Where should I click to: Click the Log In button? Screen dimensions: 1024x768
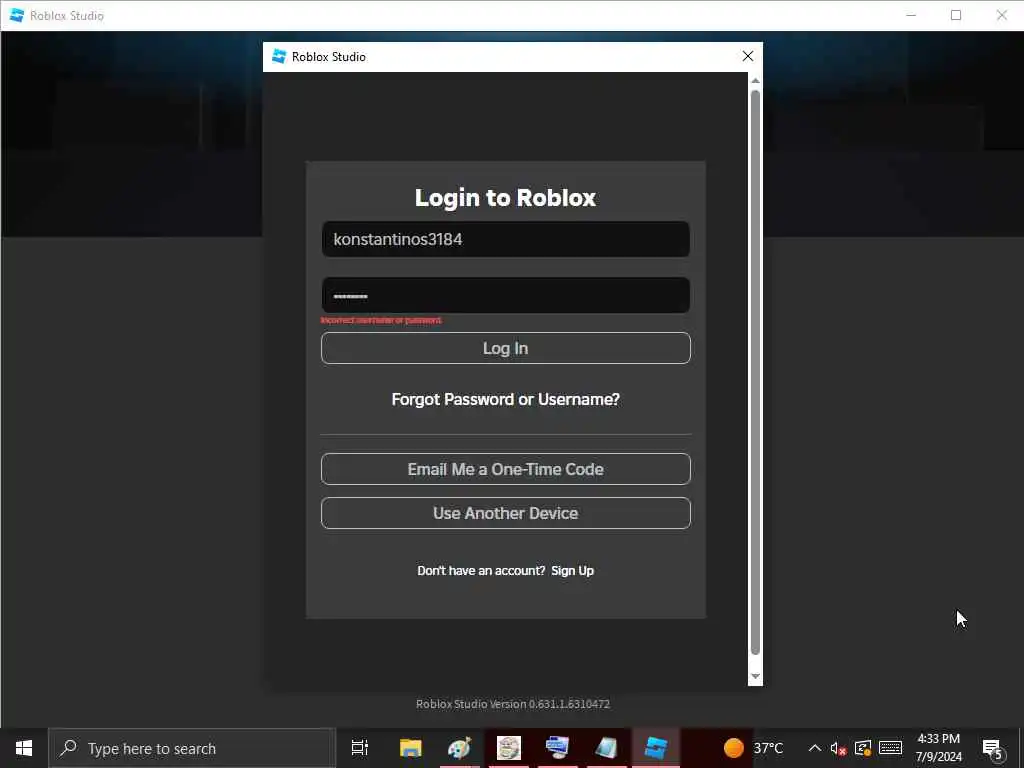[x=505, y=348]
